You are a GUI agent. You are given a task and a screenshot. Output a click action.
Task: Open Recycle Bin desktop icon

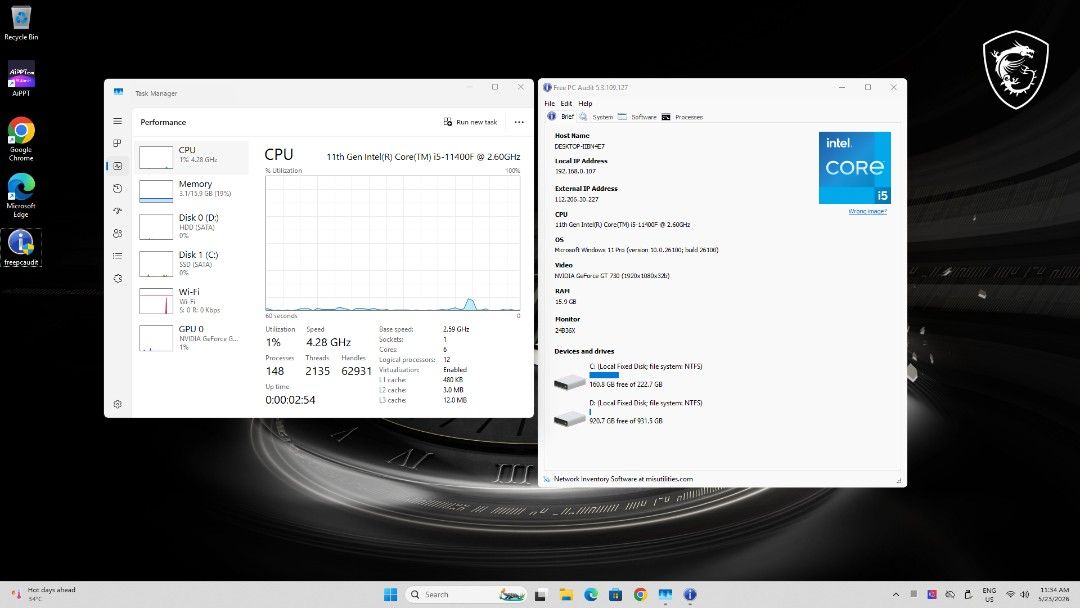coord(21,23)
